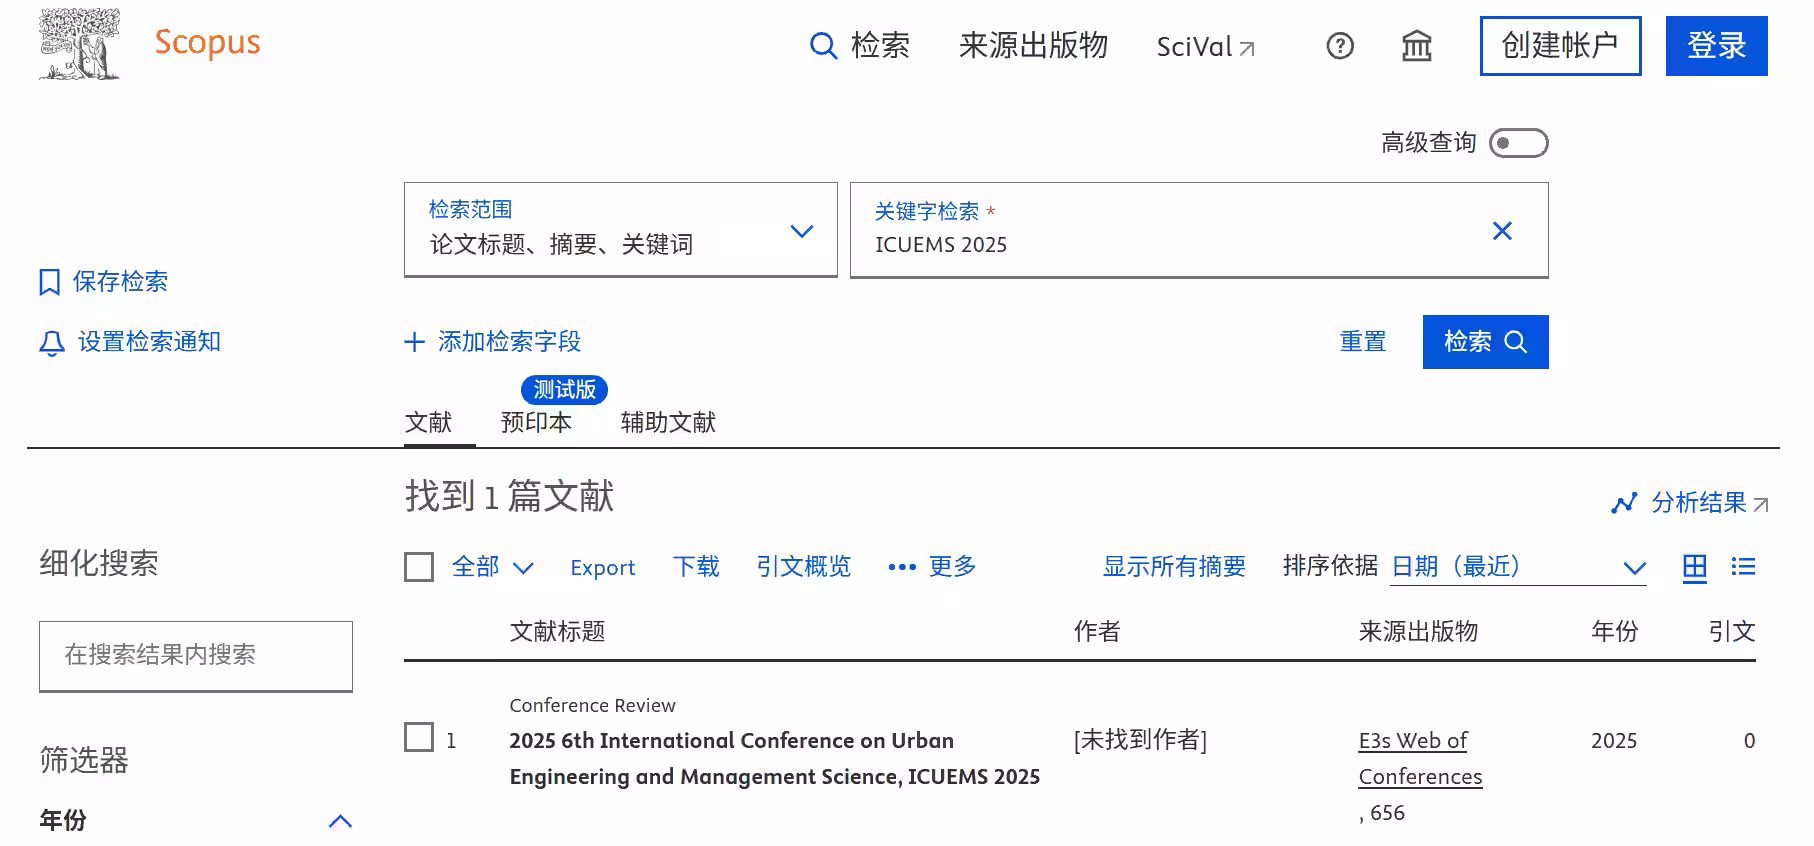Click the search within results field
This screenshot has height=846, width=1814.
[196, 655]
